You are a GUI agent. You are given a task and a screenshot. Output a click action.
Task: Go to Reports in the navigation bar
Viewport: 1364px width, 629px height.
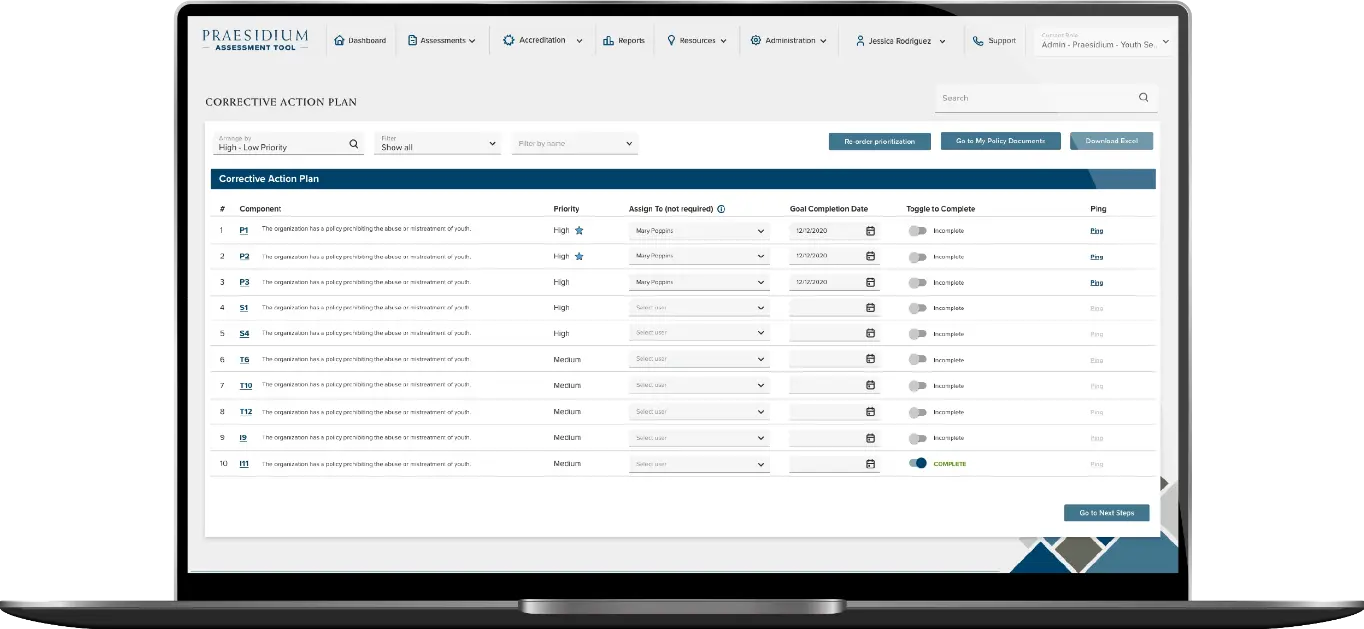(x=624, y=41)
